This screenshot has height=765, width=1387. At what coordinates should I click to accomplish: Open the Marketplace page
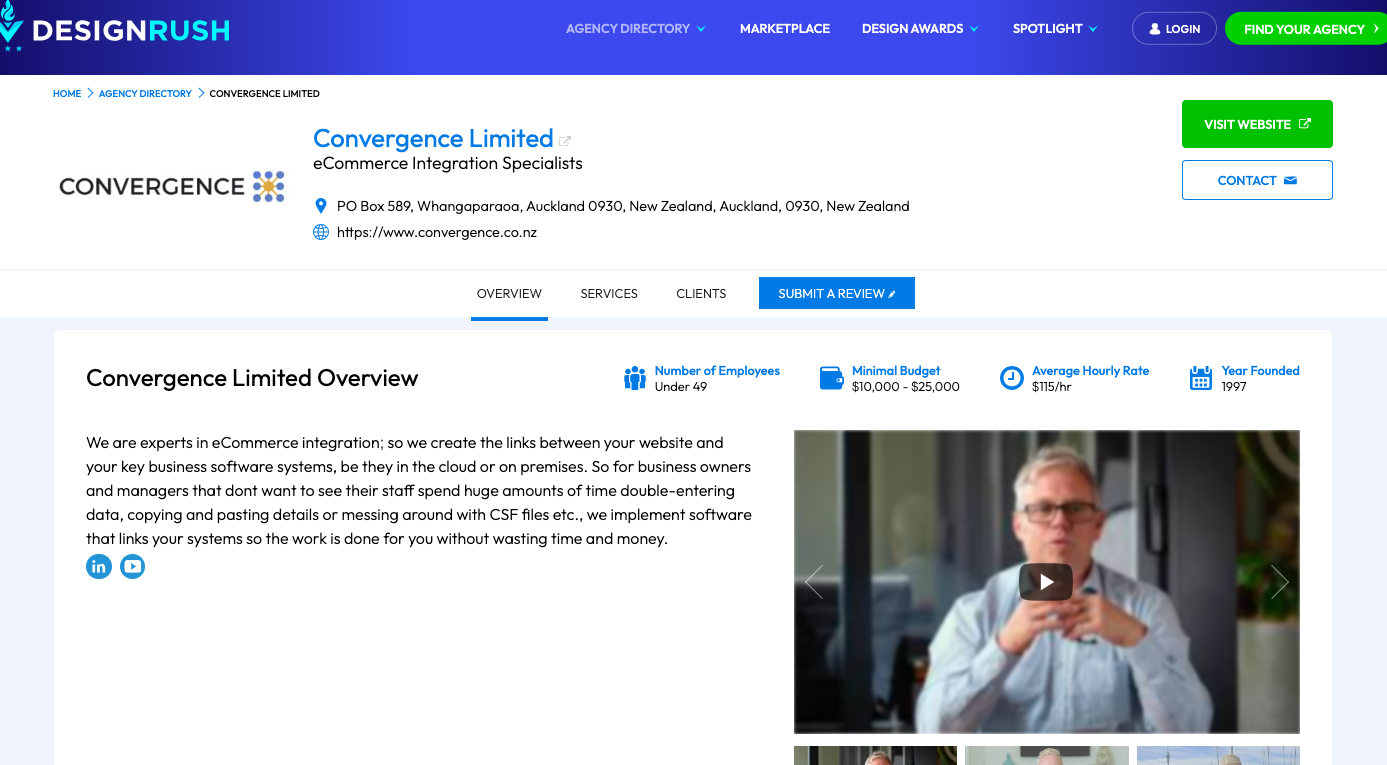(x=785, y=29)
